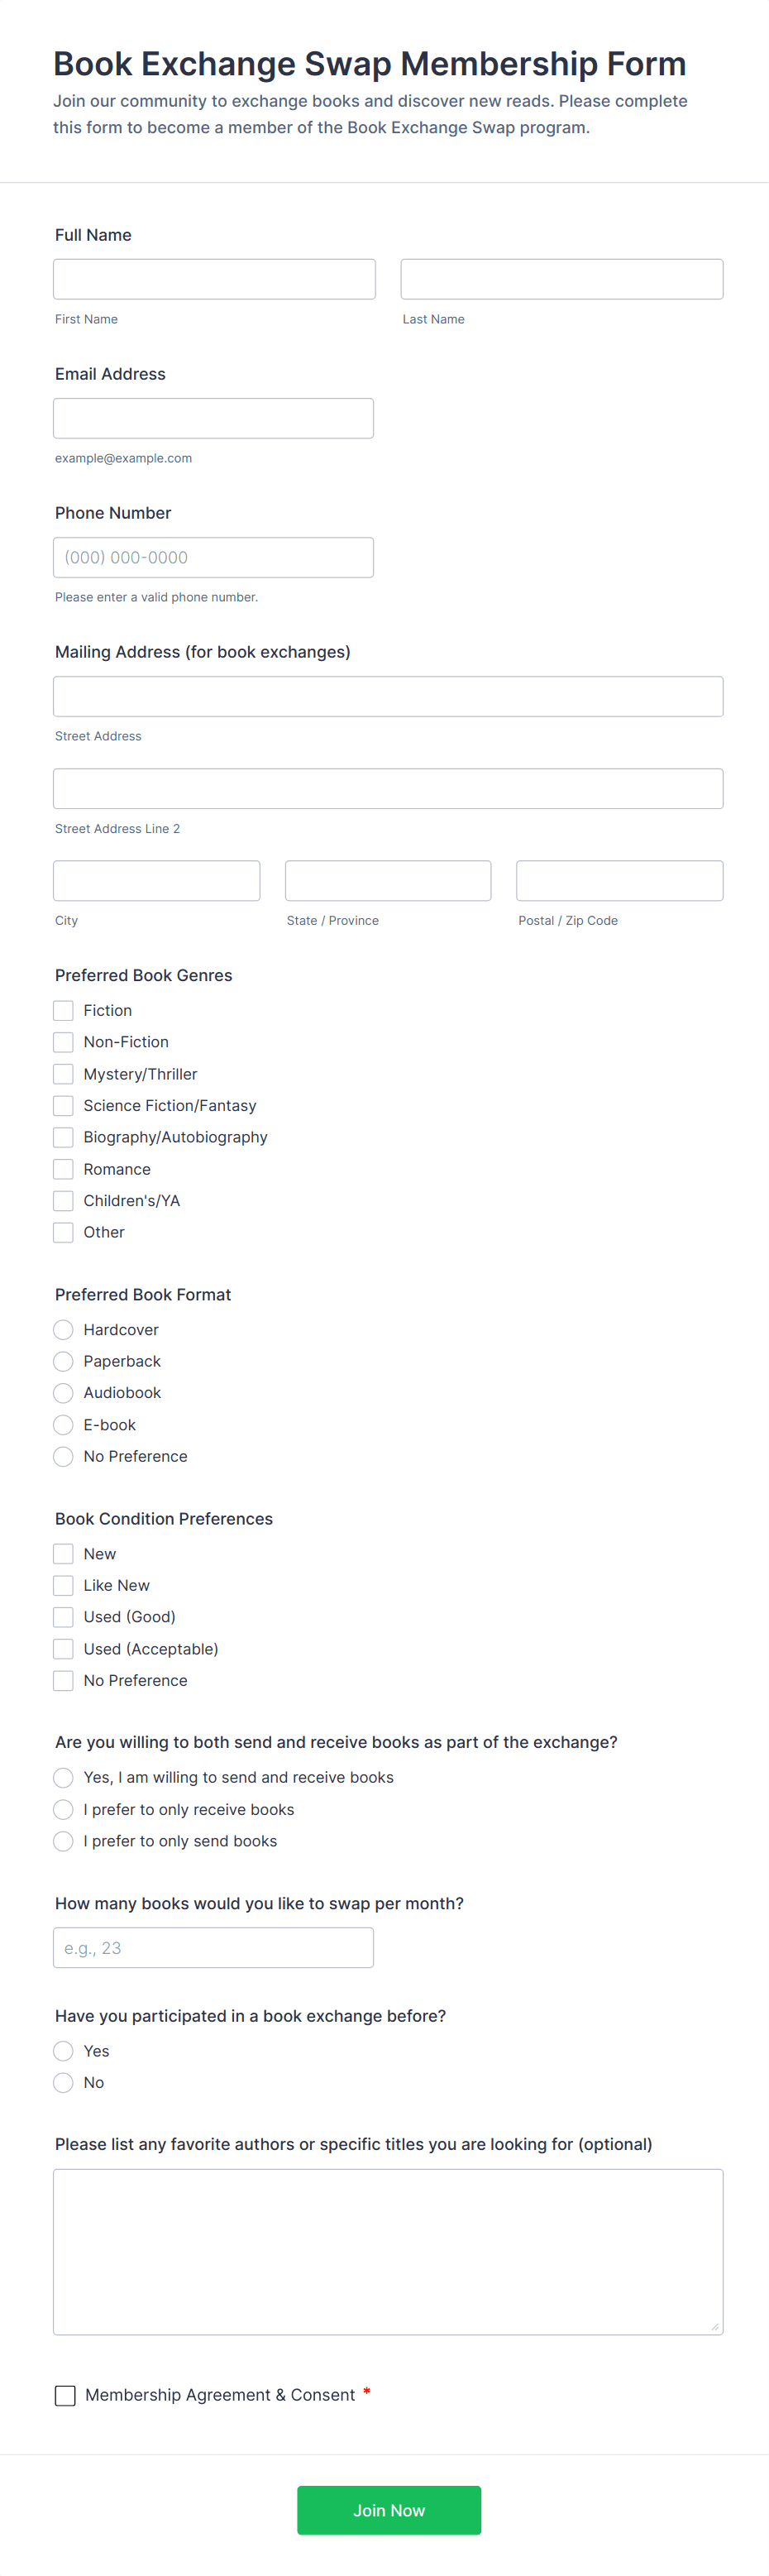
Task: Toggle the Children's/YA genre checkbox
Action: click(x=63, y=1200)
